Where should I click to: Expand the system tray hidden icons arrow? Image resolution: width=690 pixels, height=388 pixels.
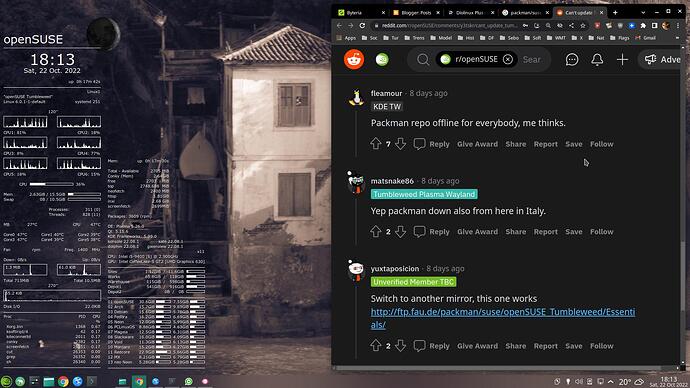tap(611, 381)
